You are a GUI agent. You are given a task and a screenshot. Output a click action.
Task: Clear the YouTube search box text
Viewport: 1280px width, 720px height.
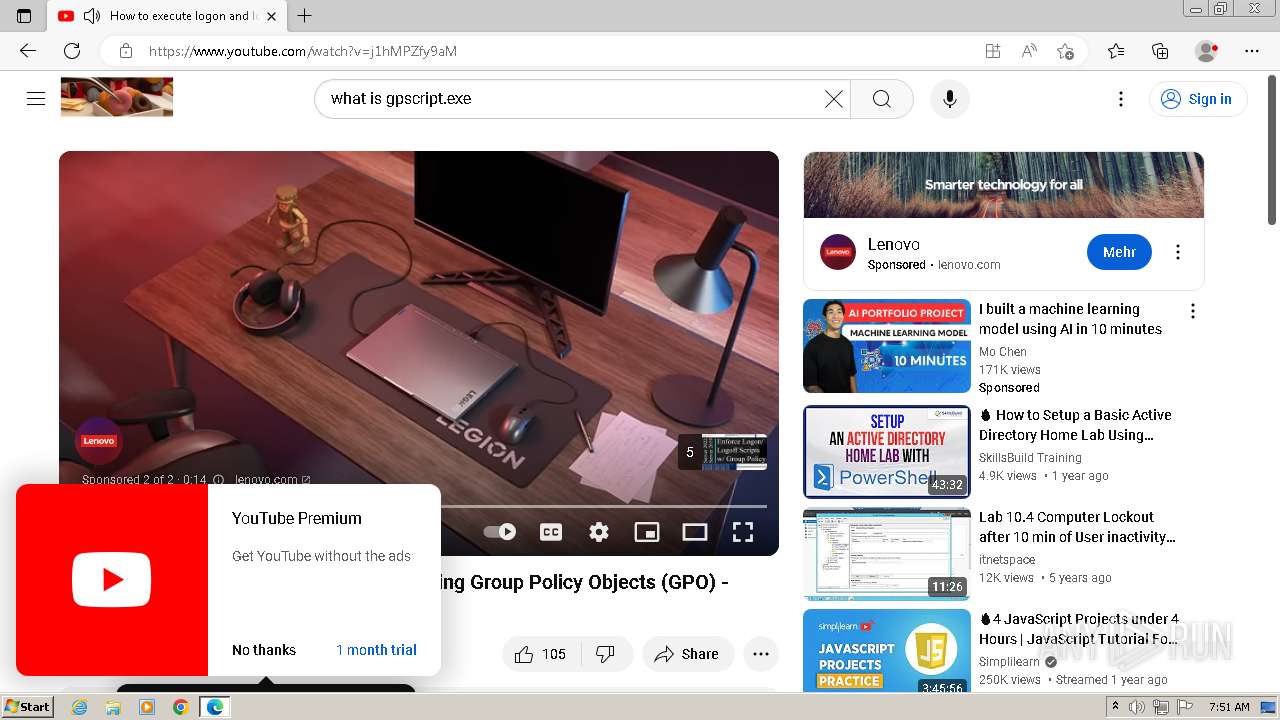tap(833, 99)
